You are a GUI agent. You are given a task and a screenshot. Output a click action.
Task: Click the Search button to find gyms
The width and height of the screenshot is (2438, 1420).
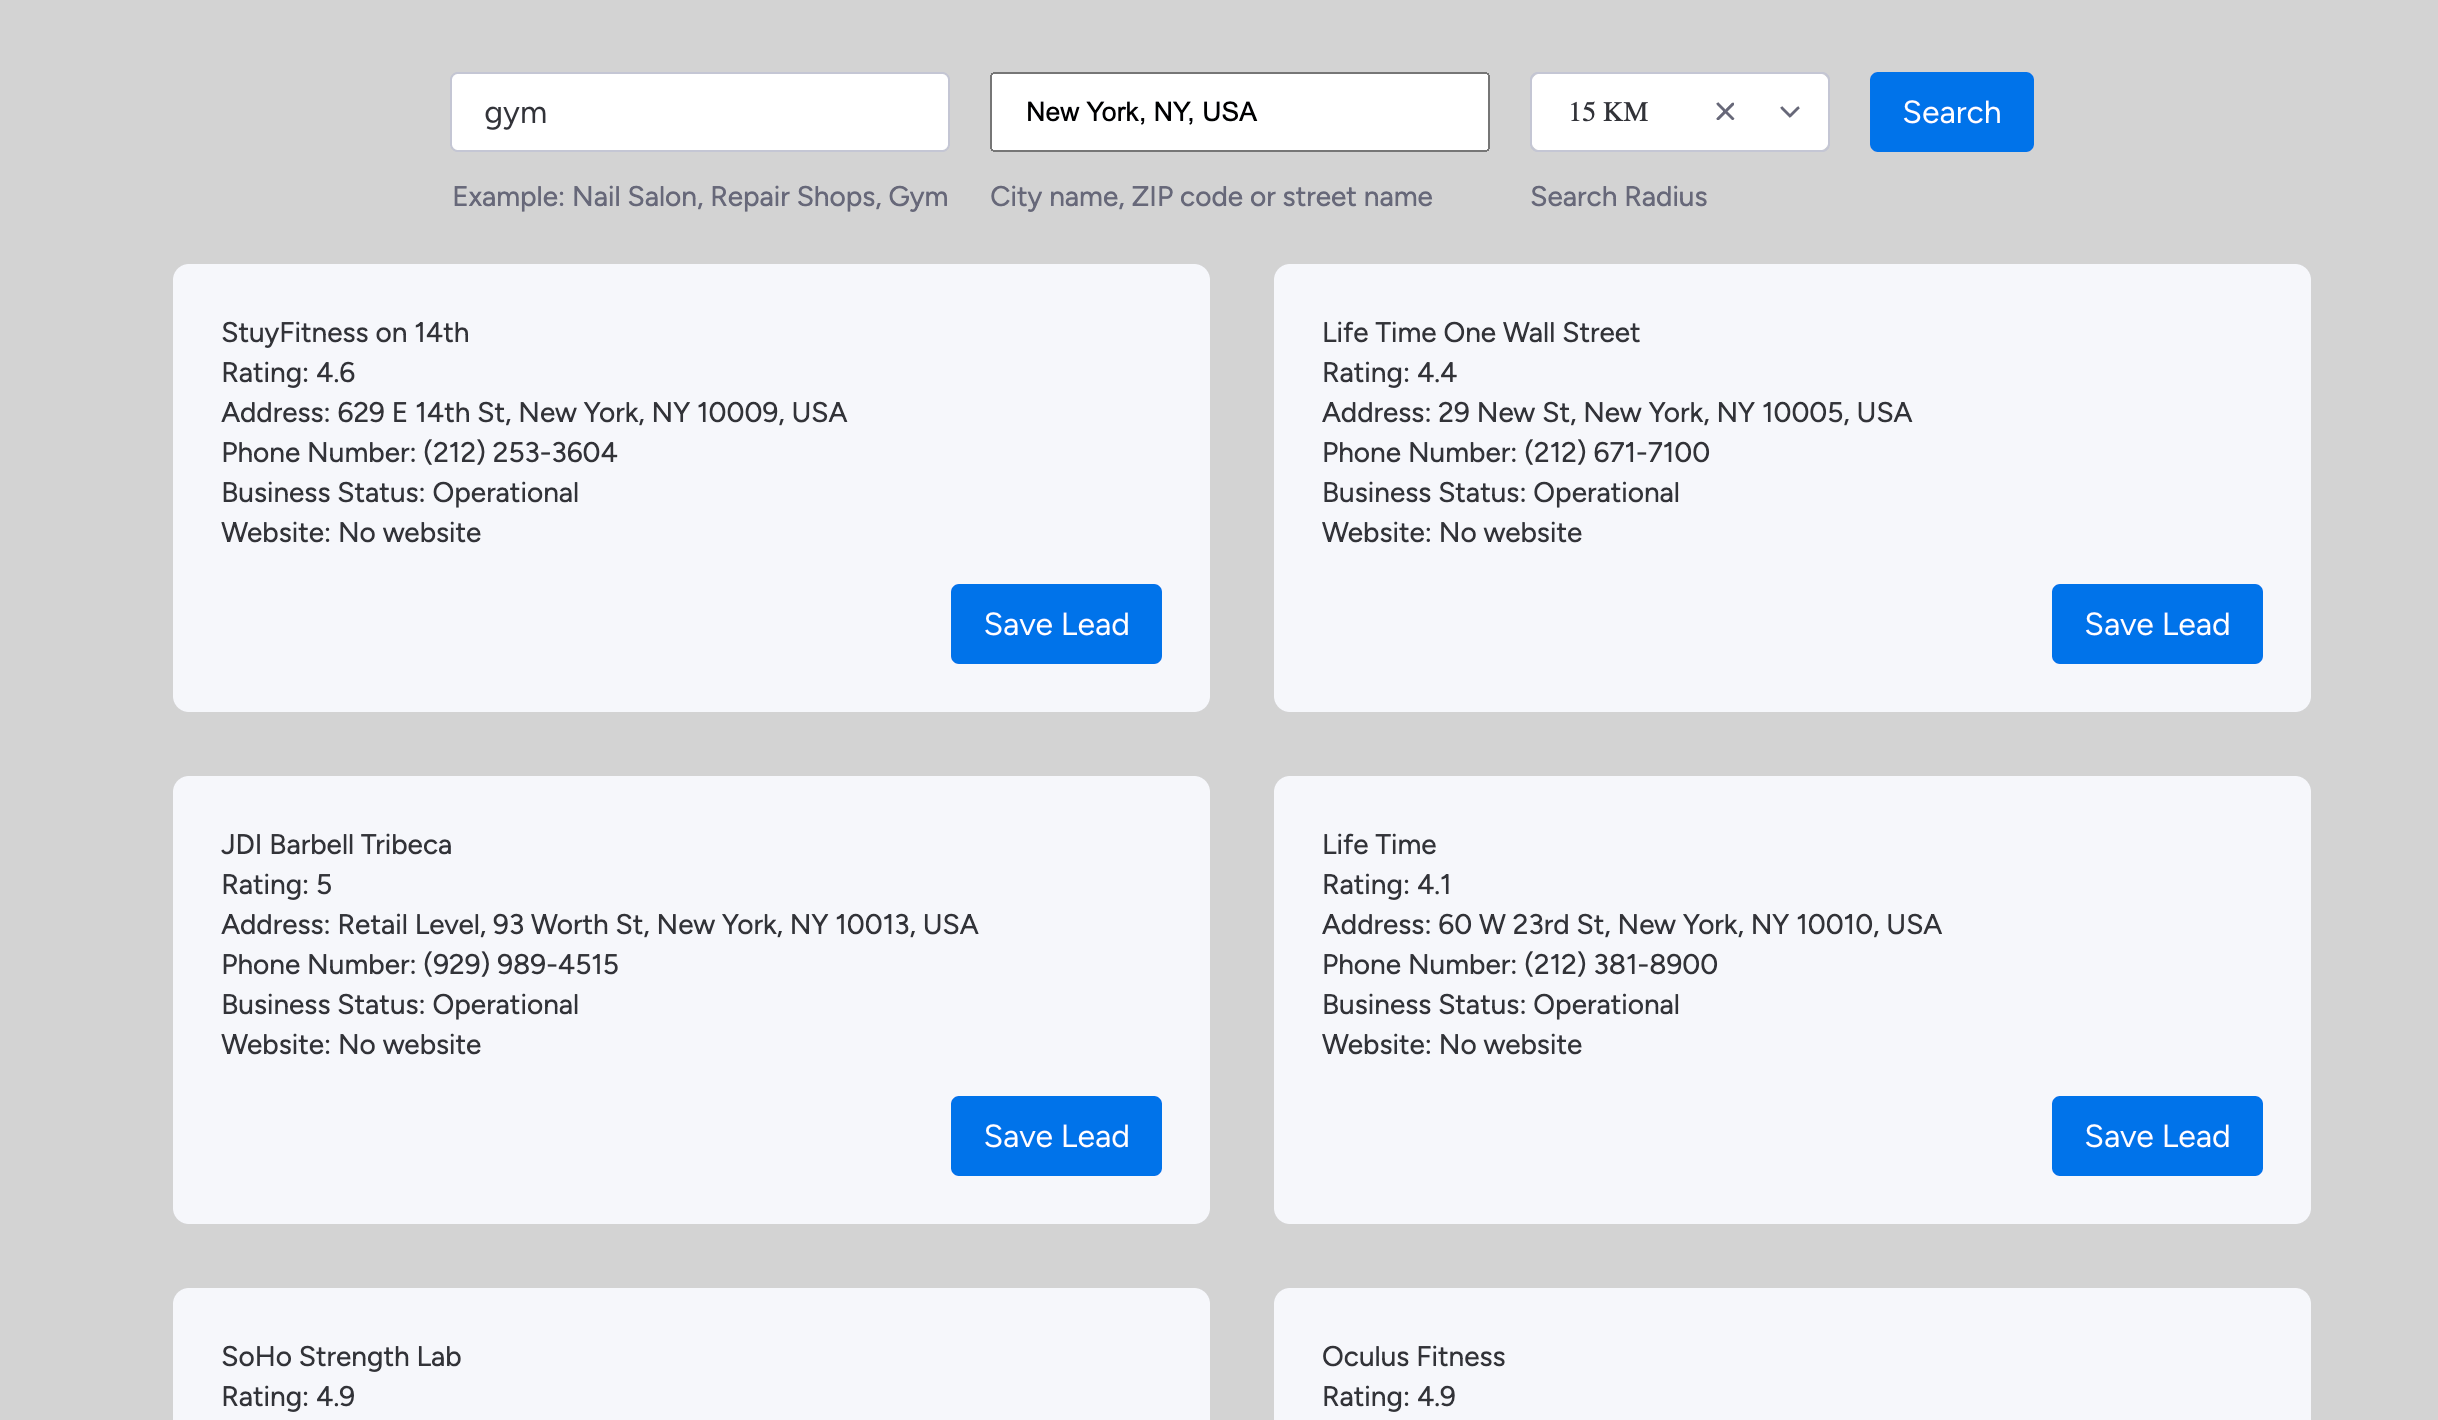pyautogui.click(x=1951, y=112)
